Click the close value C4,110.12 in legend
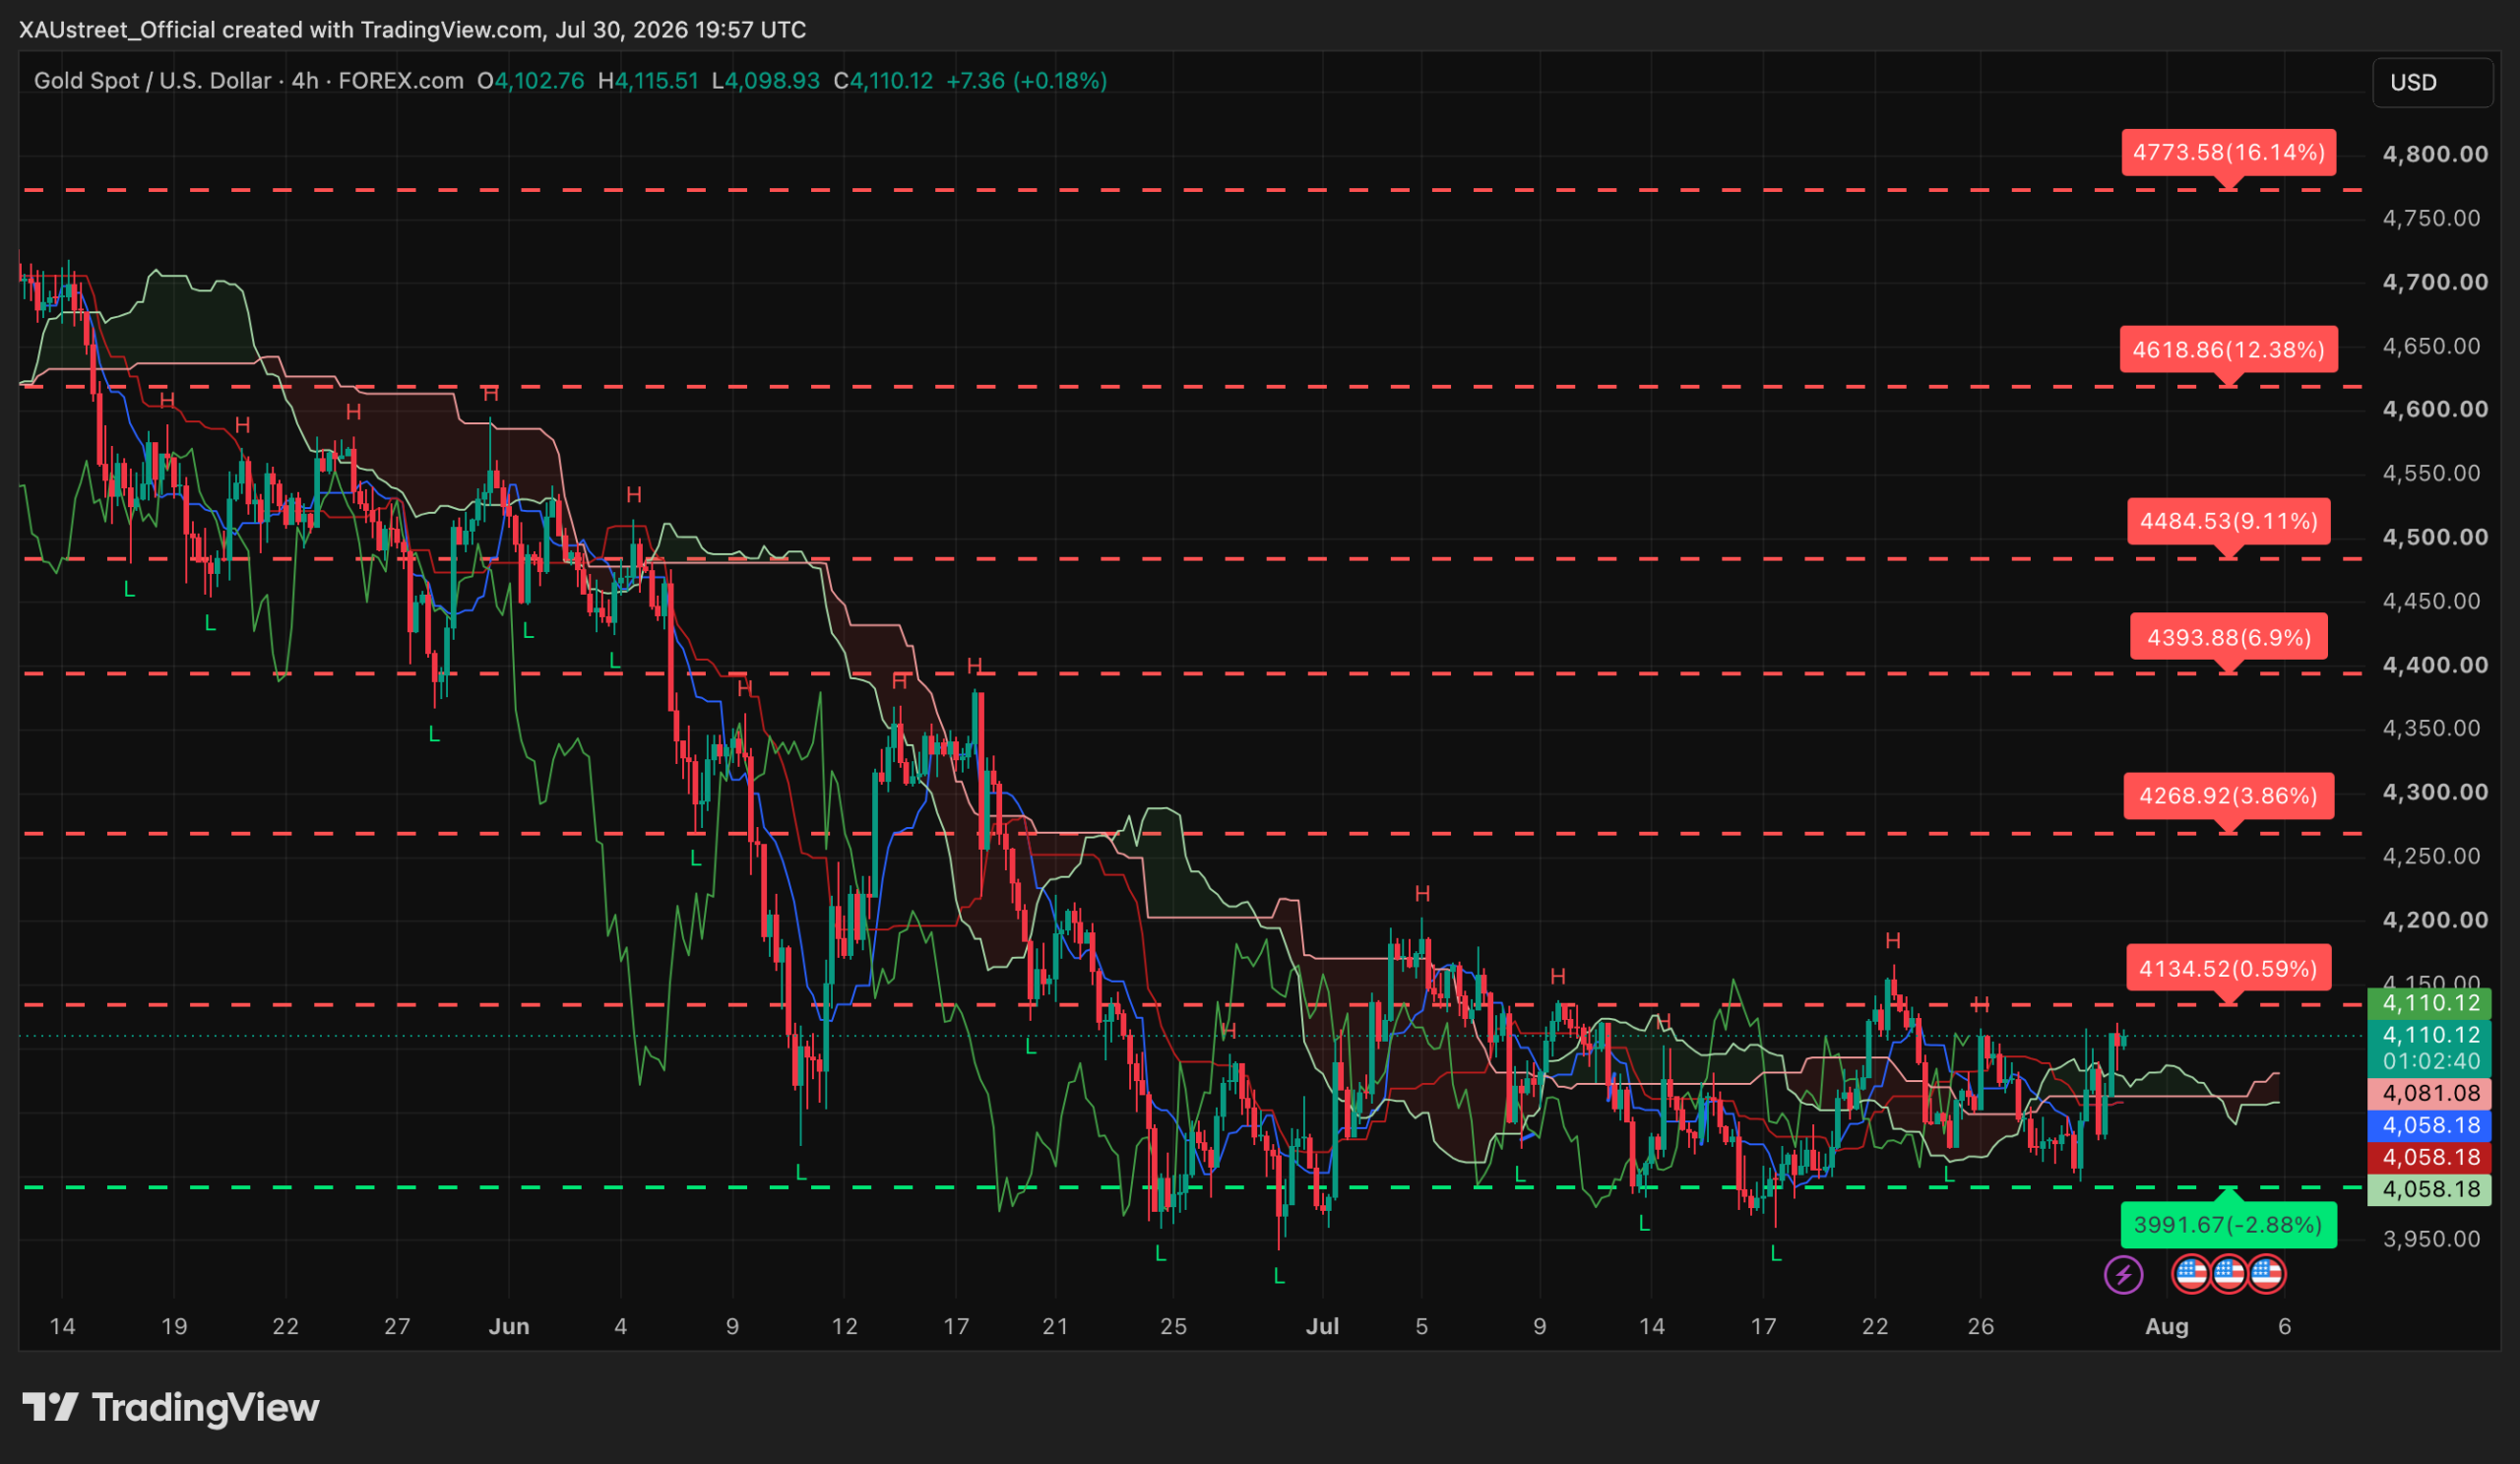 tap(884, 81)
